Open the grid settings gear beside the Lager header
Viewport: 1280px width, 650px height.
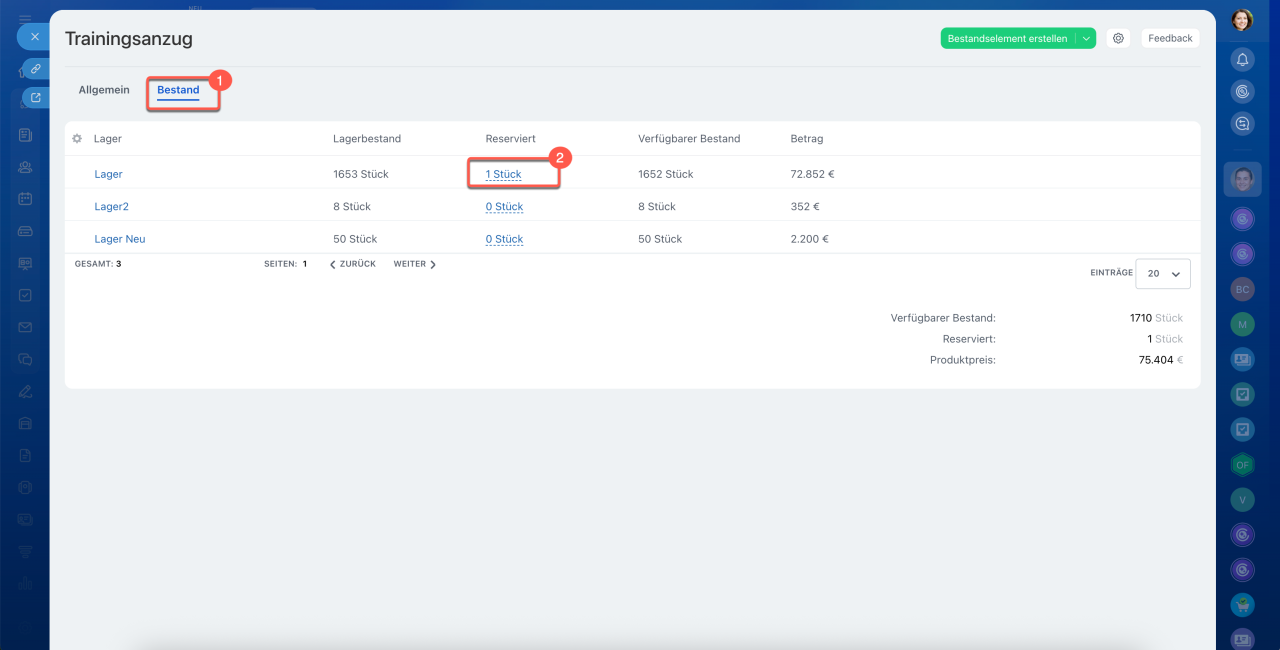[x=77, y=139]
